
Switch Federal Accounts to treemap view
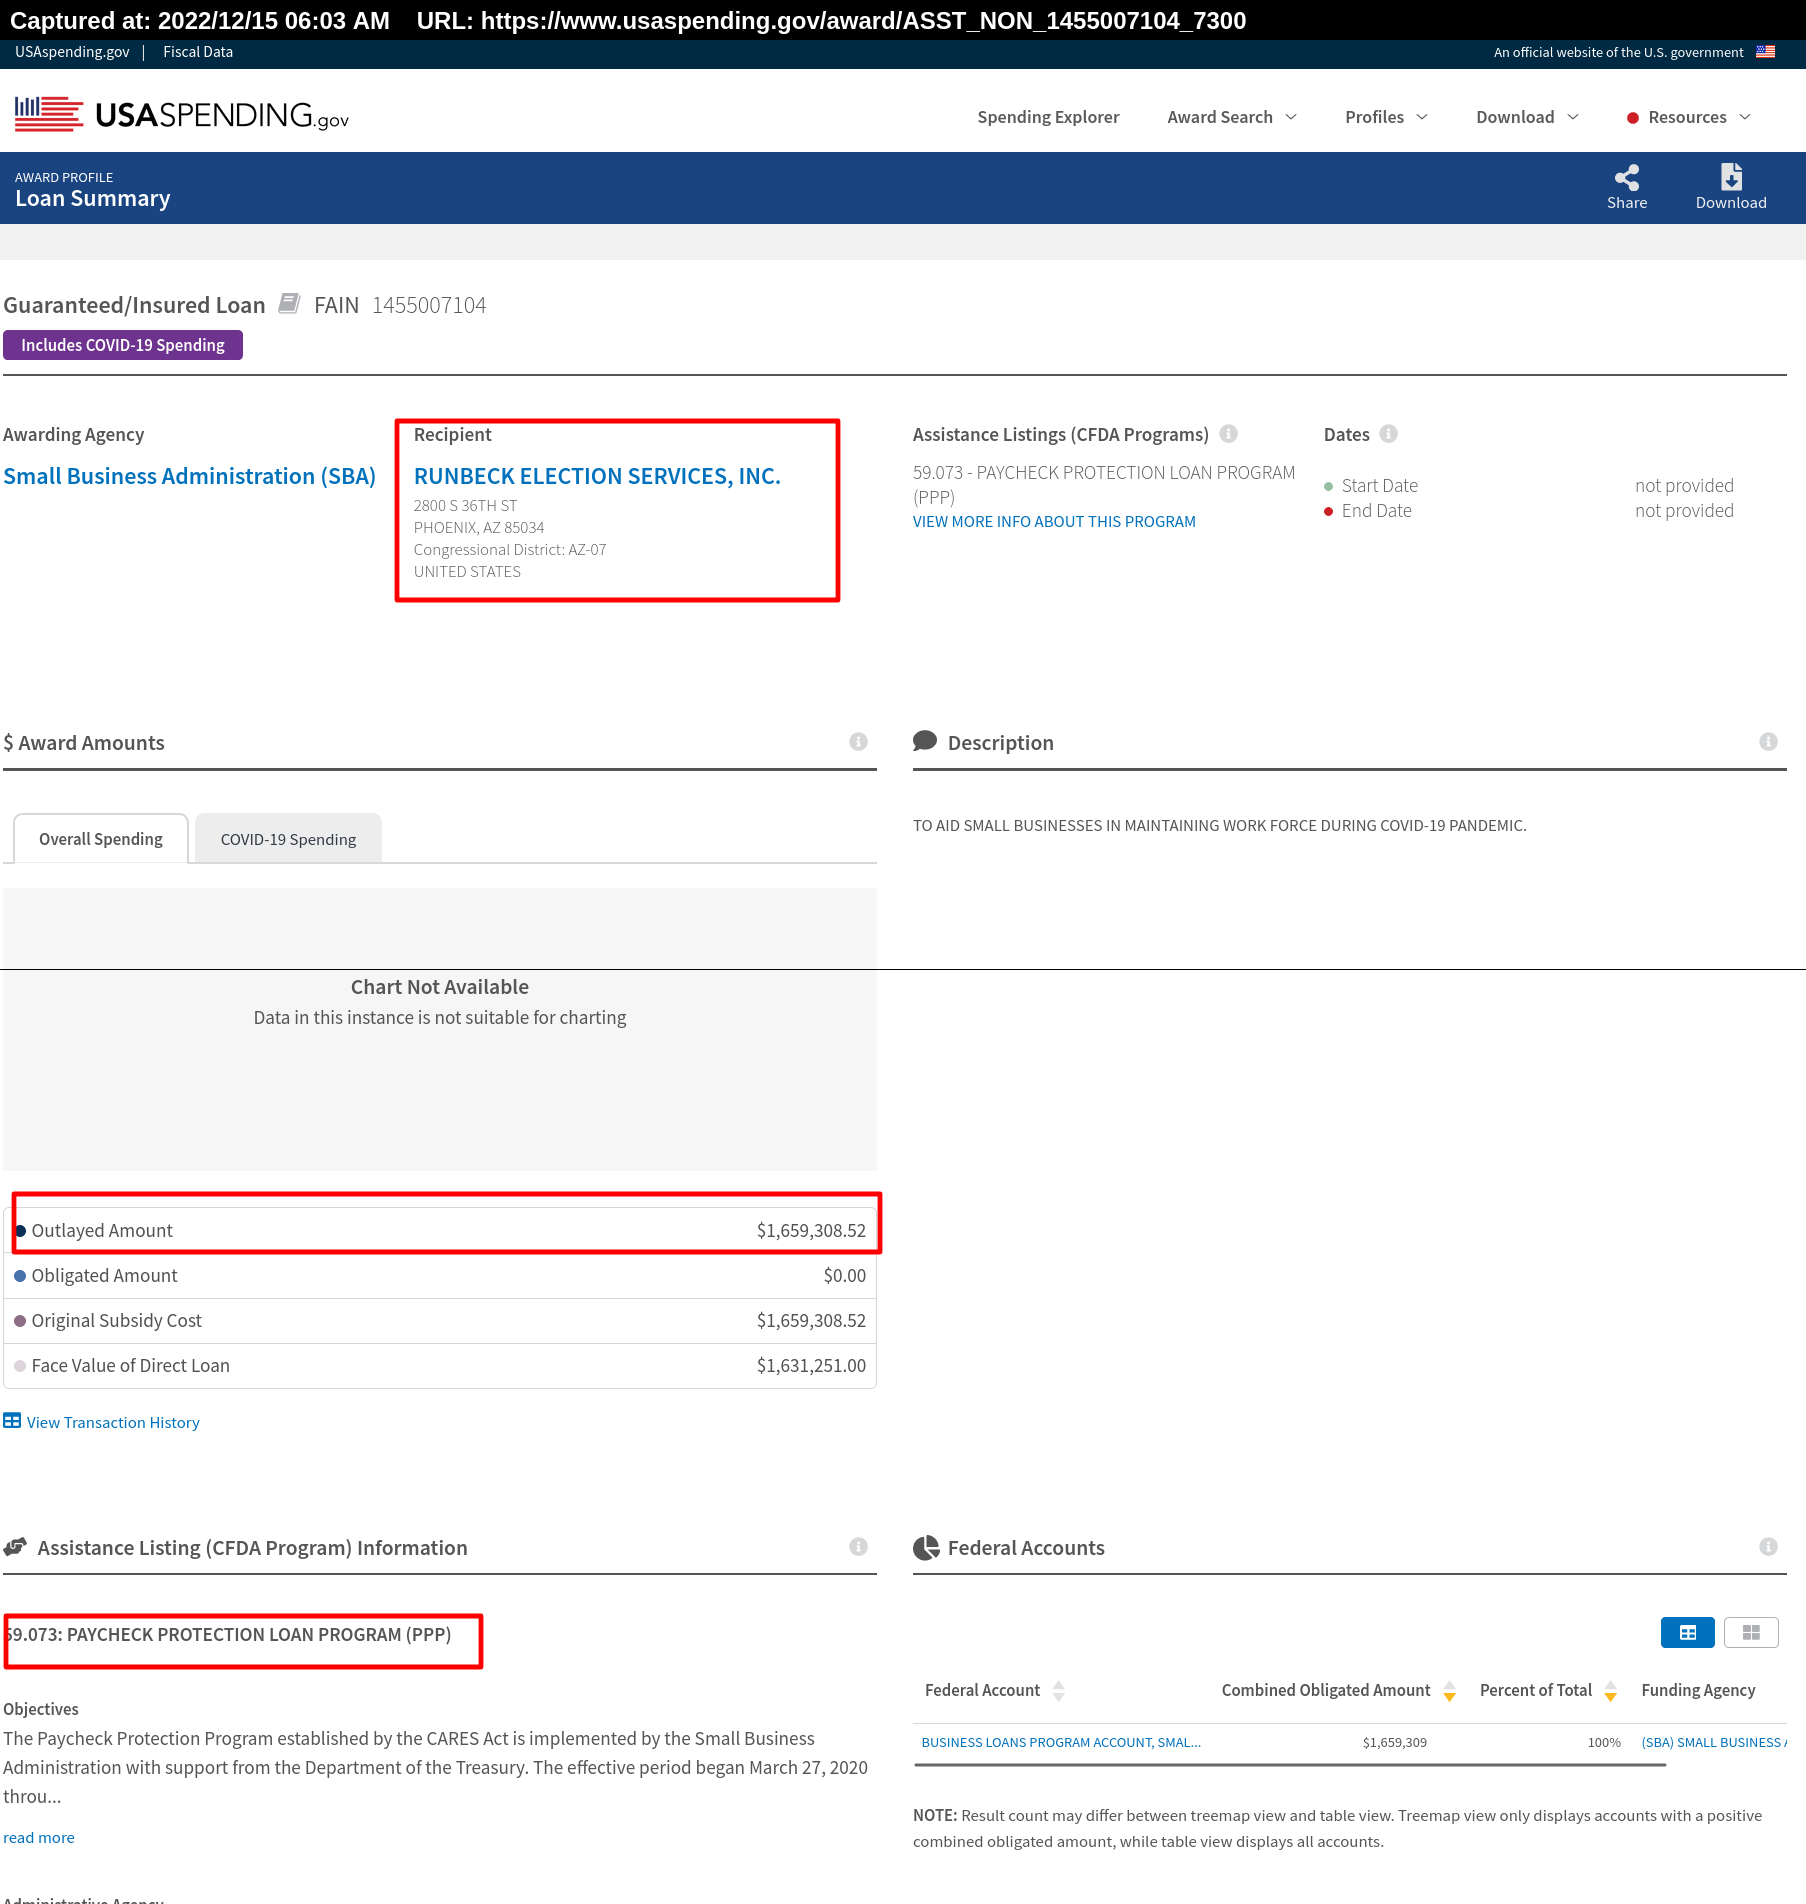point(1751,1633)
